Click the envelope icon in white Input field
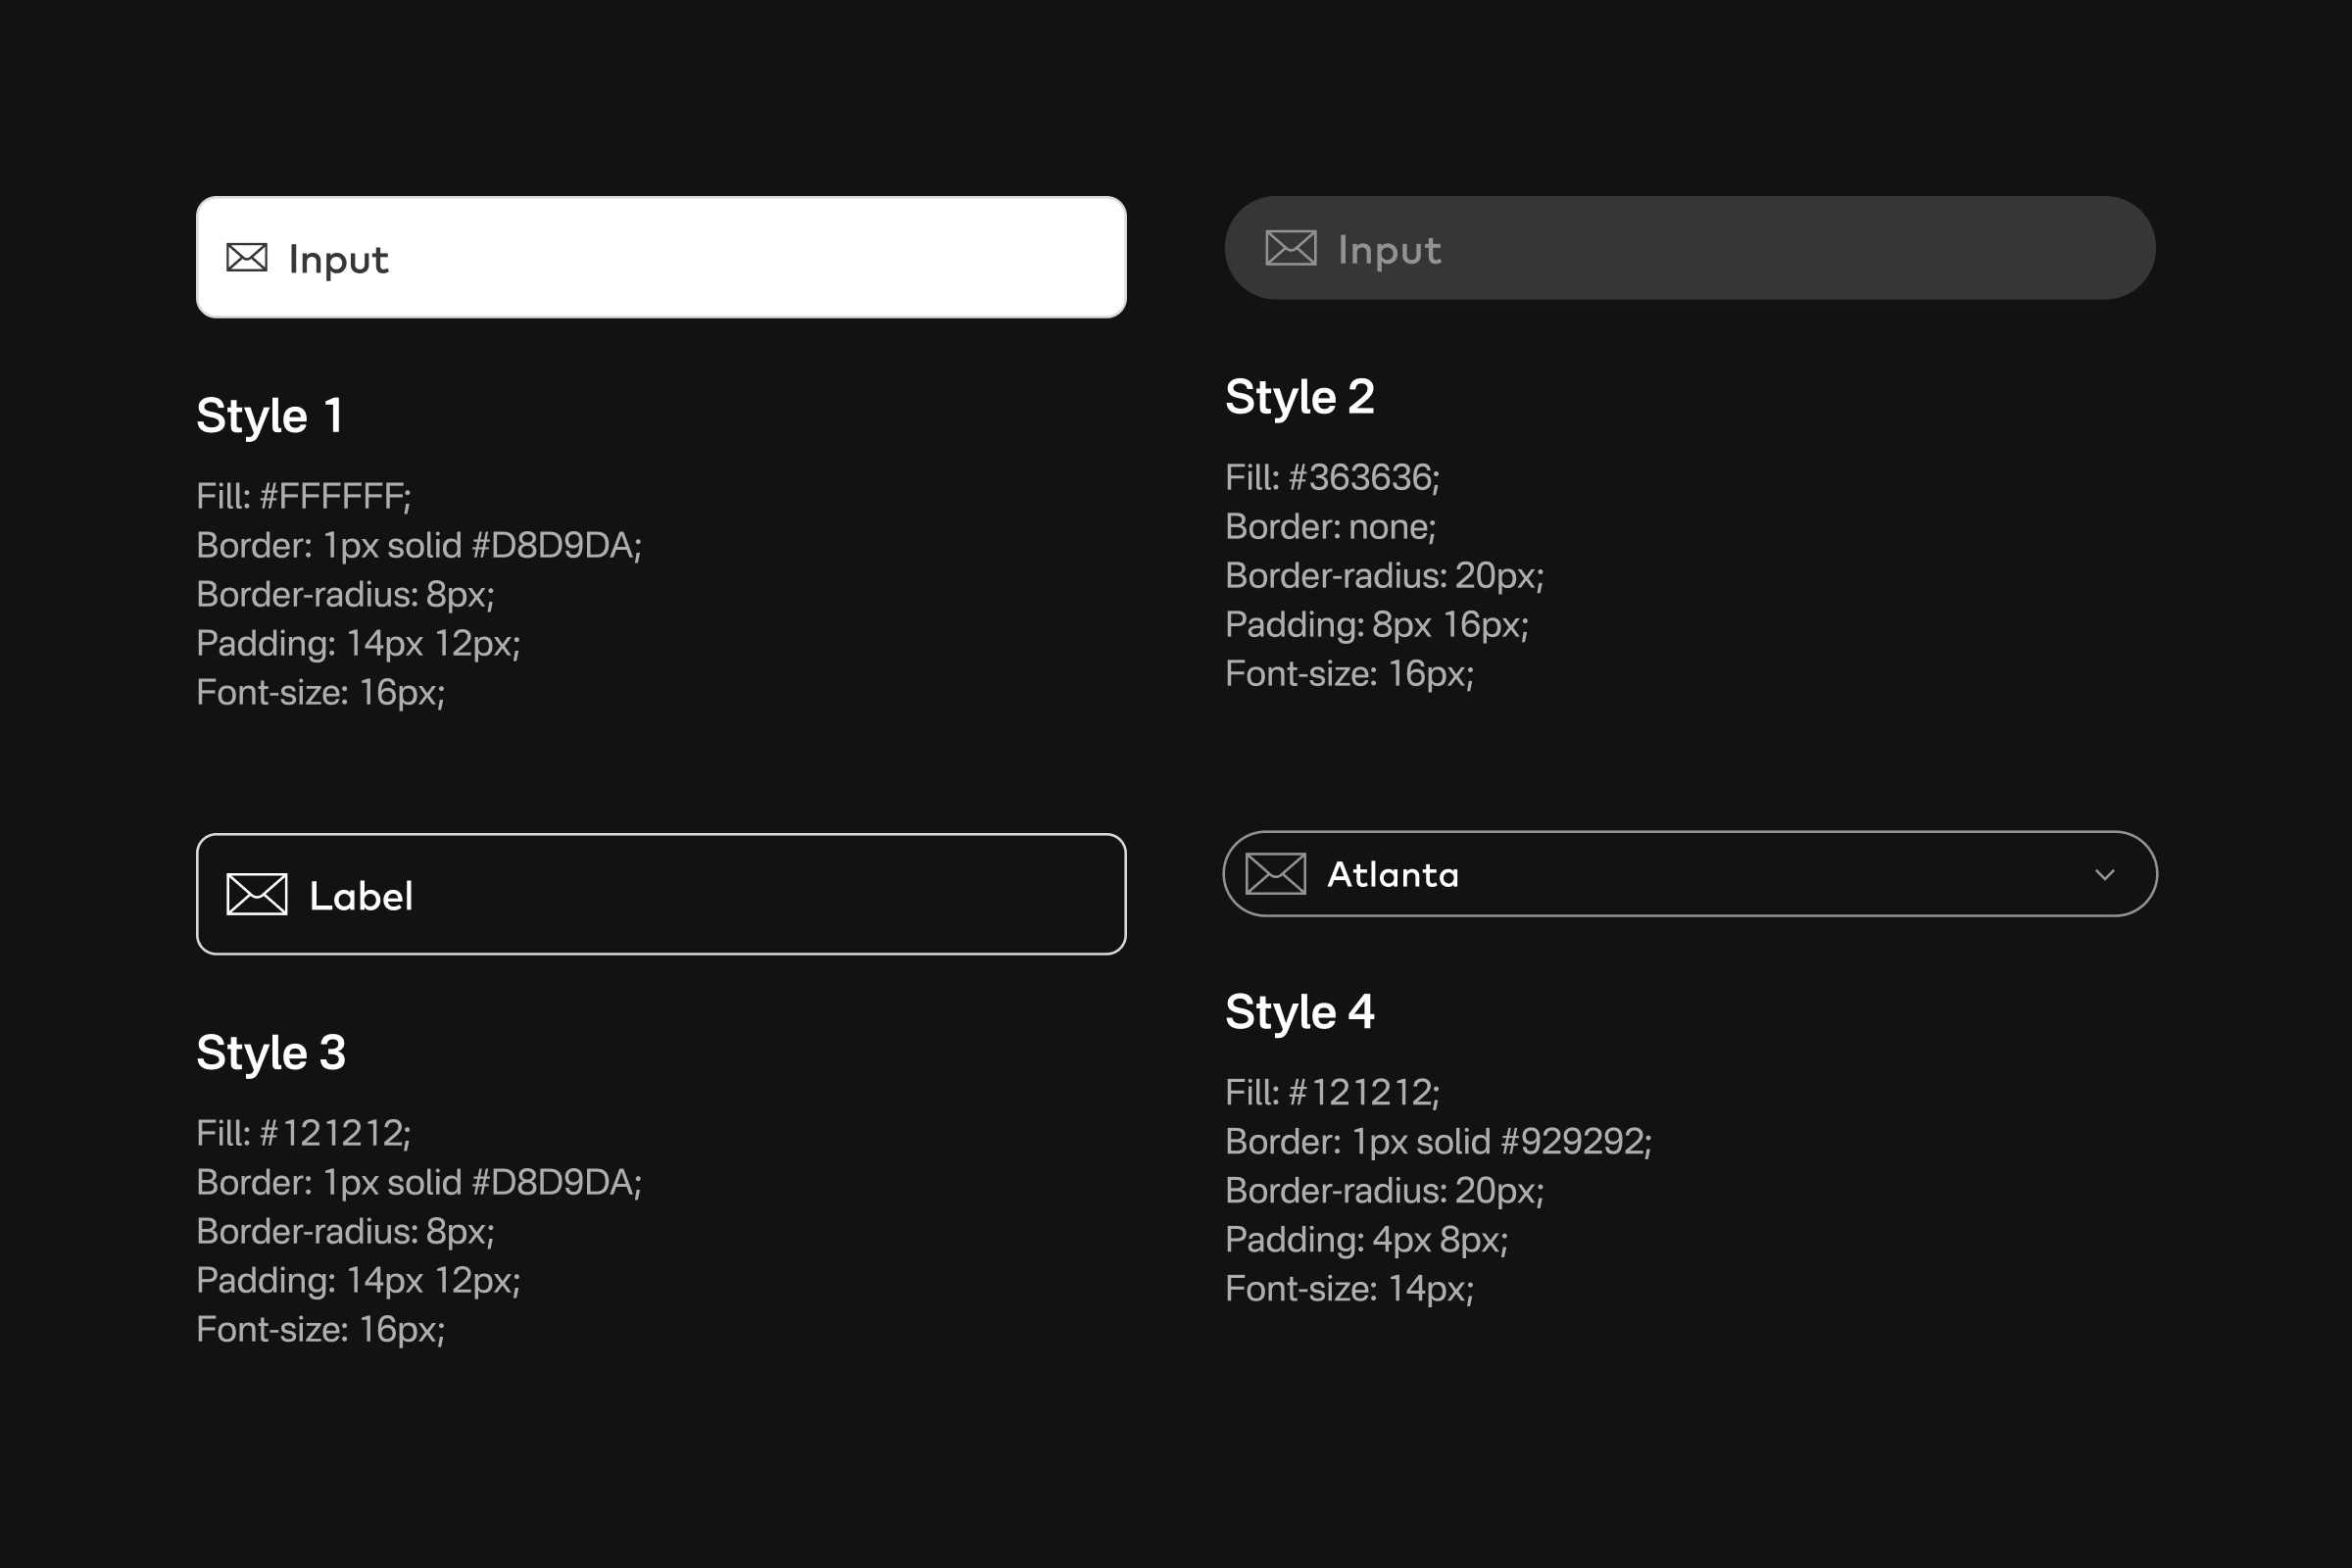Image resolution: width=2352 pixels, height=1568 pixels. point(246,258)
